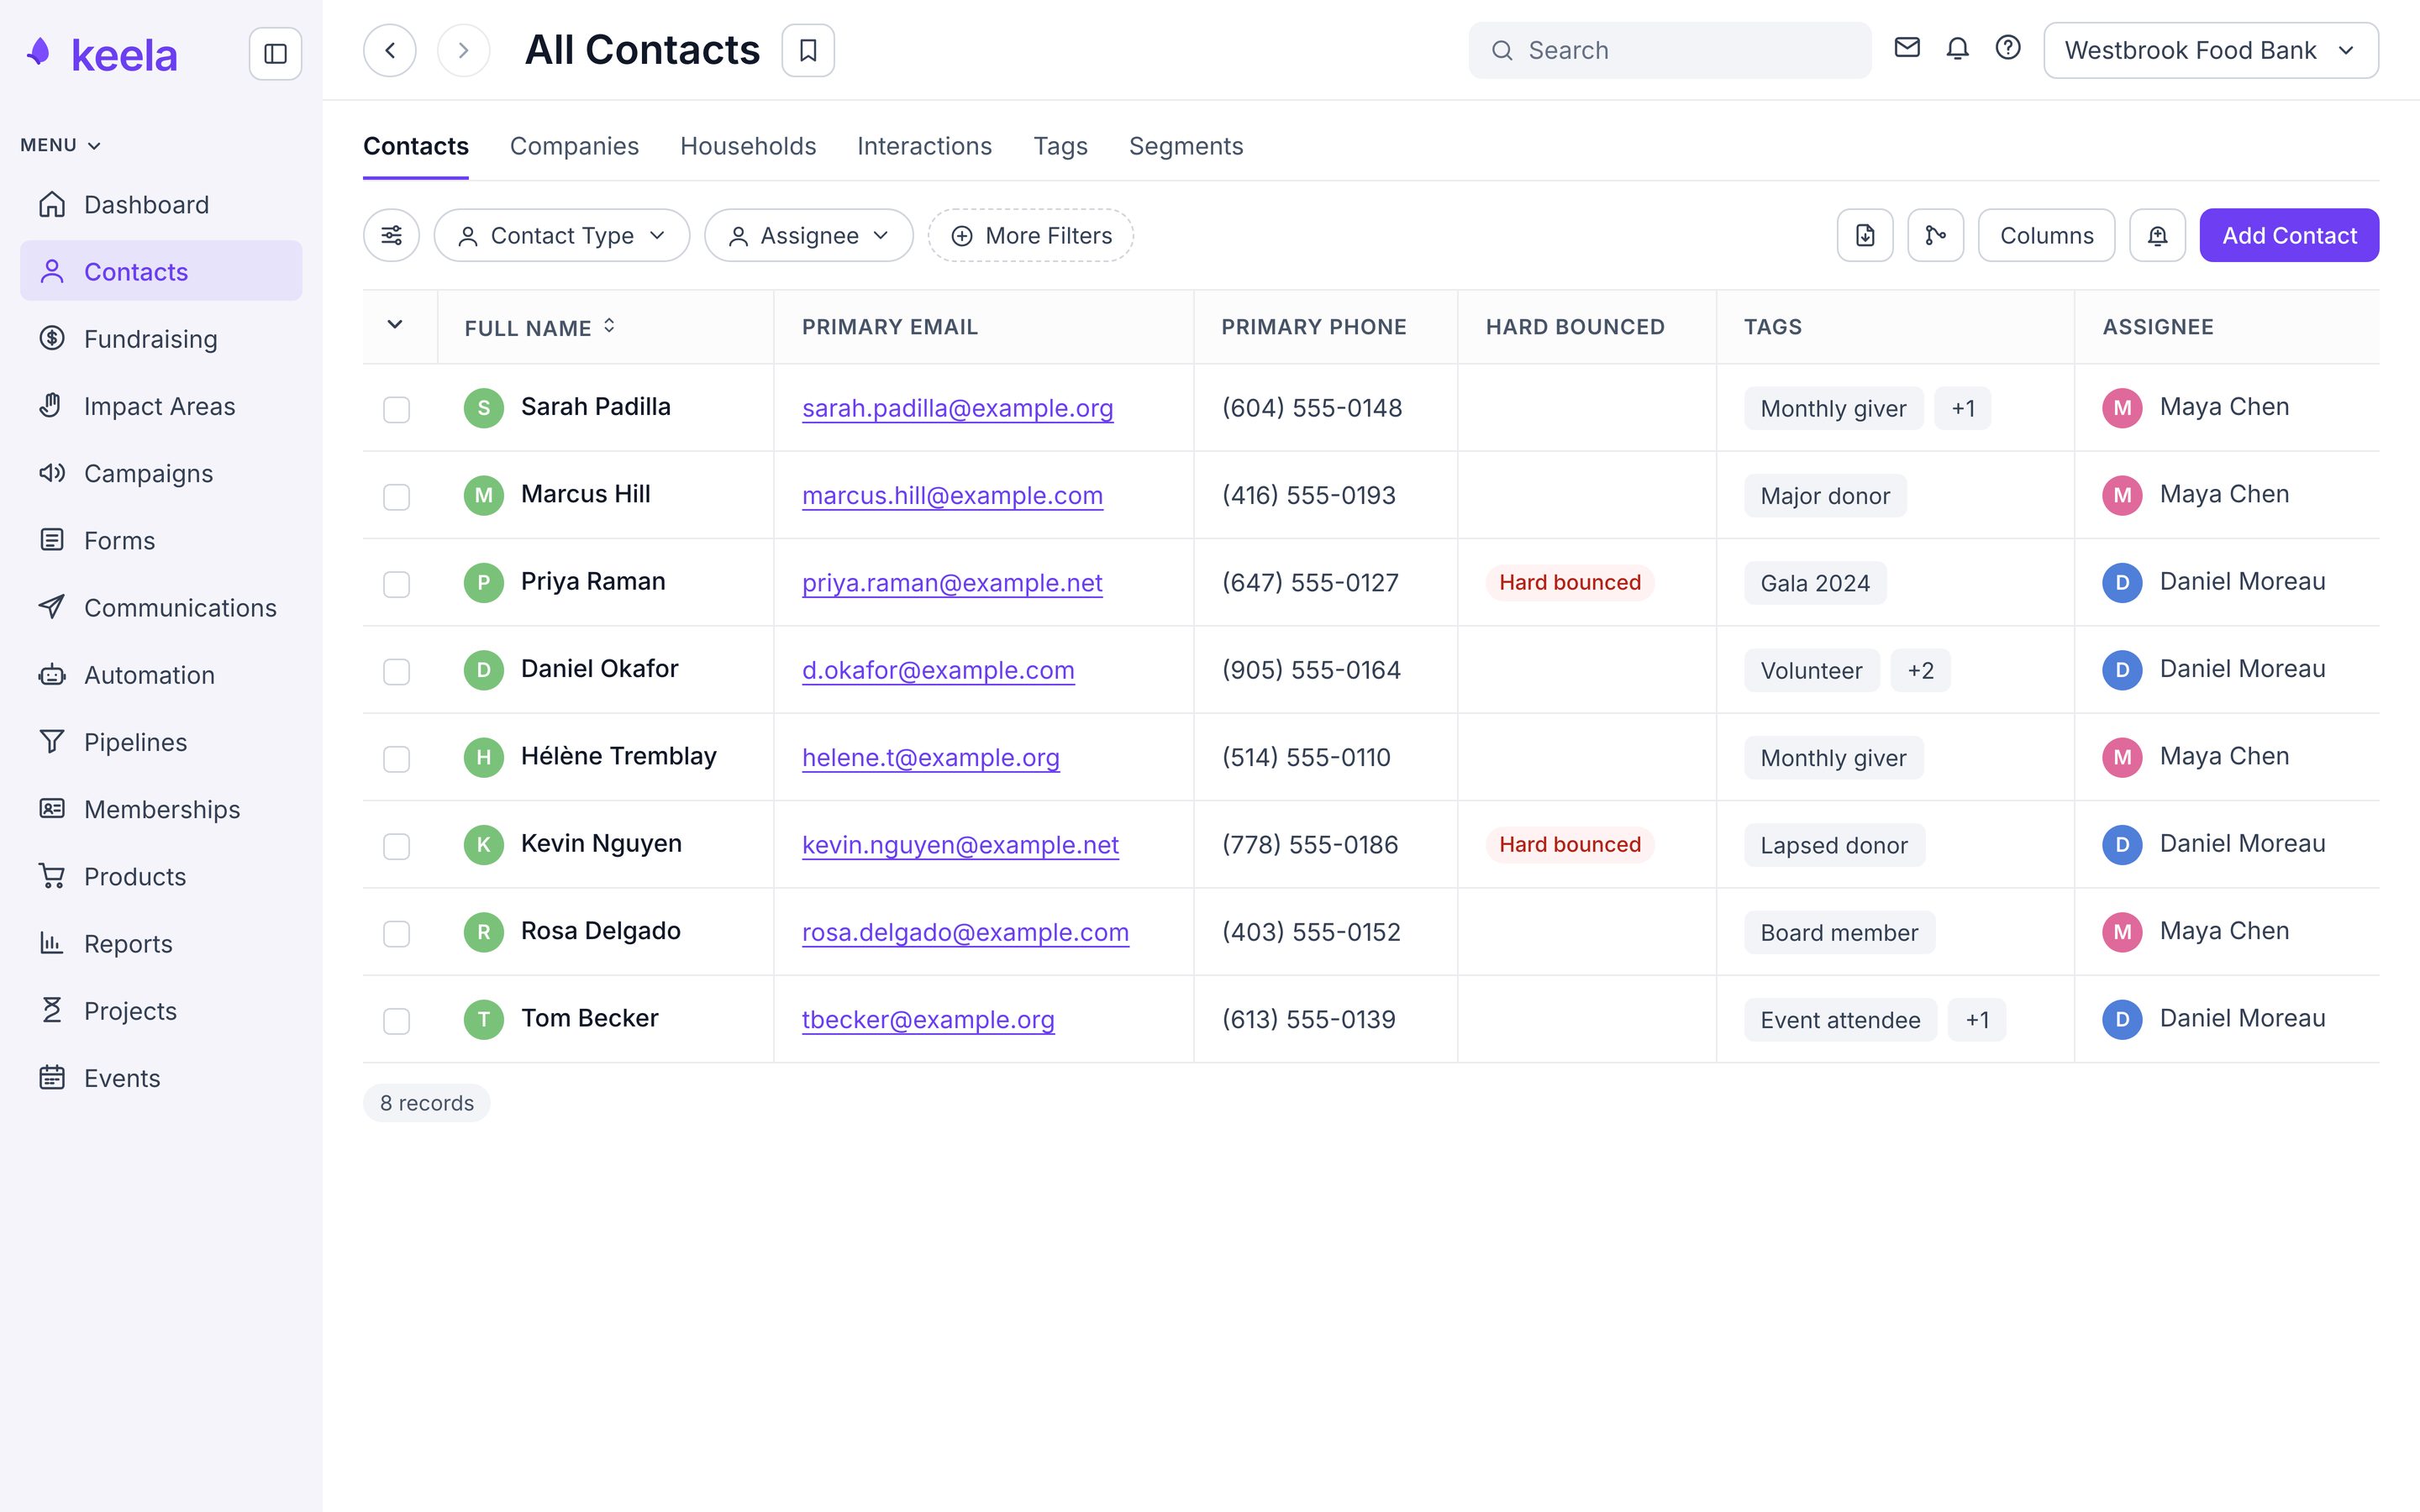Select Marcus Hill's row checkbox
The width and height of the screenshot is (2420, 1512).
coord(397,496)
